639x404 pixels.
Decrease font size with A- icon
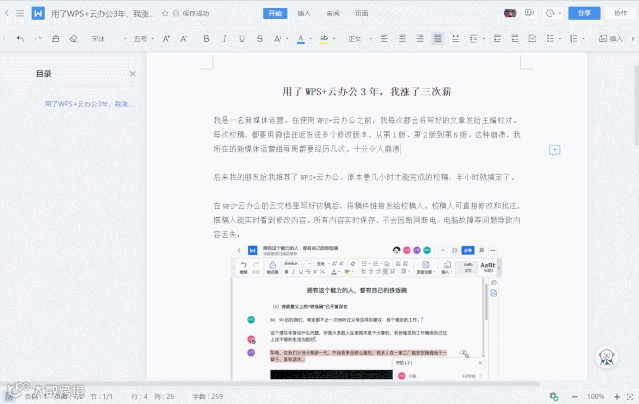[x=184, y=39]
